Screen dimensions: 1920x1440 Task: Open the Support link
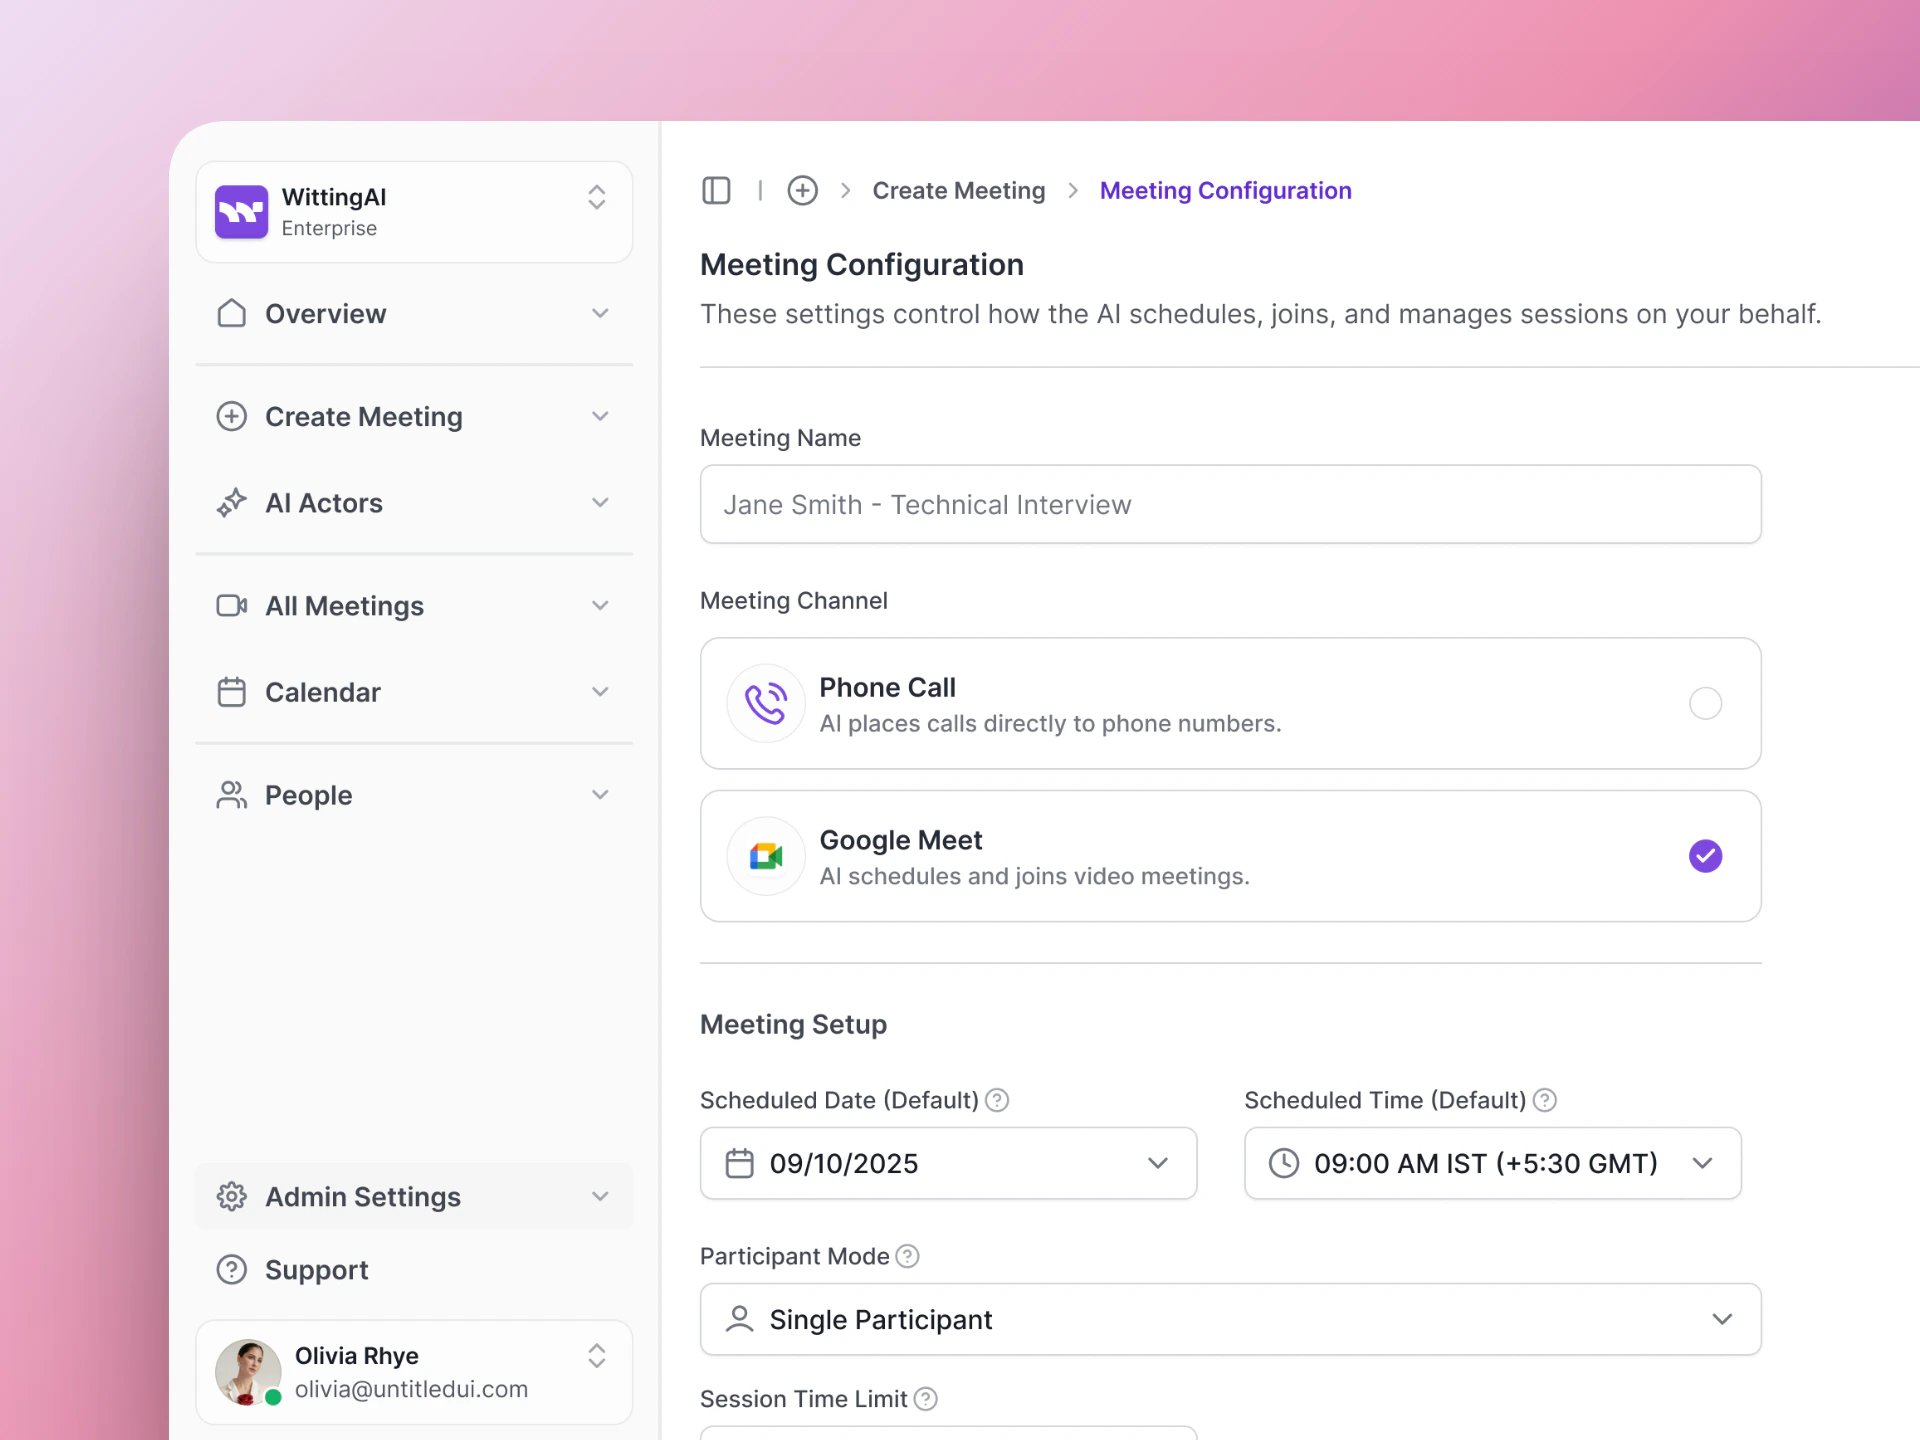pyautogui.click(x=316, y=1270)
